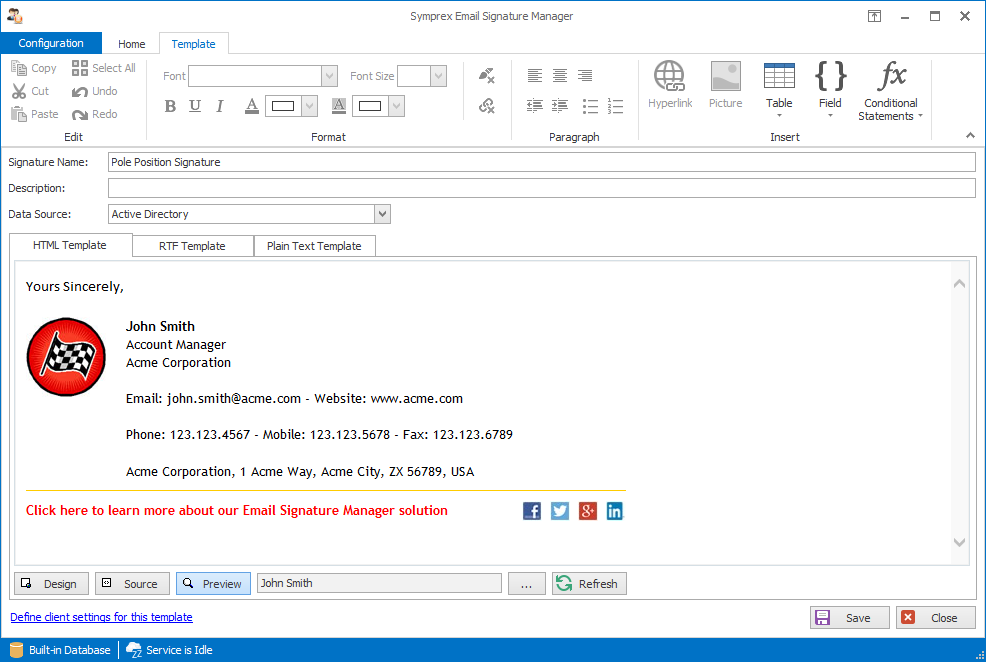Apply numbered list
This screenshot has height=662, width=986.
615,106
